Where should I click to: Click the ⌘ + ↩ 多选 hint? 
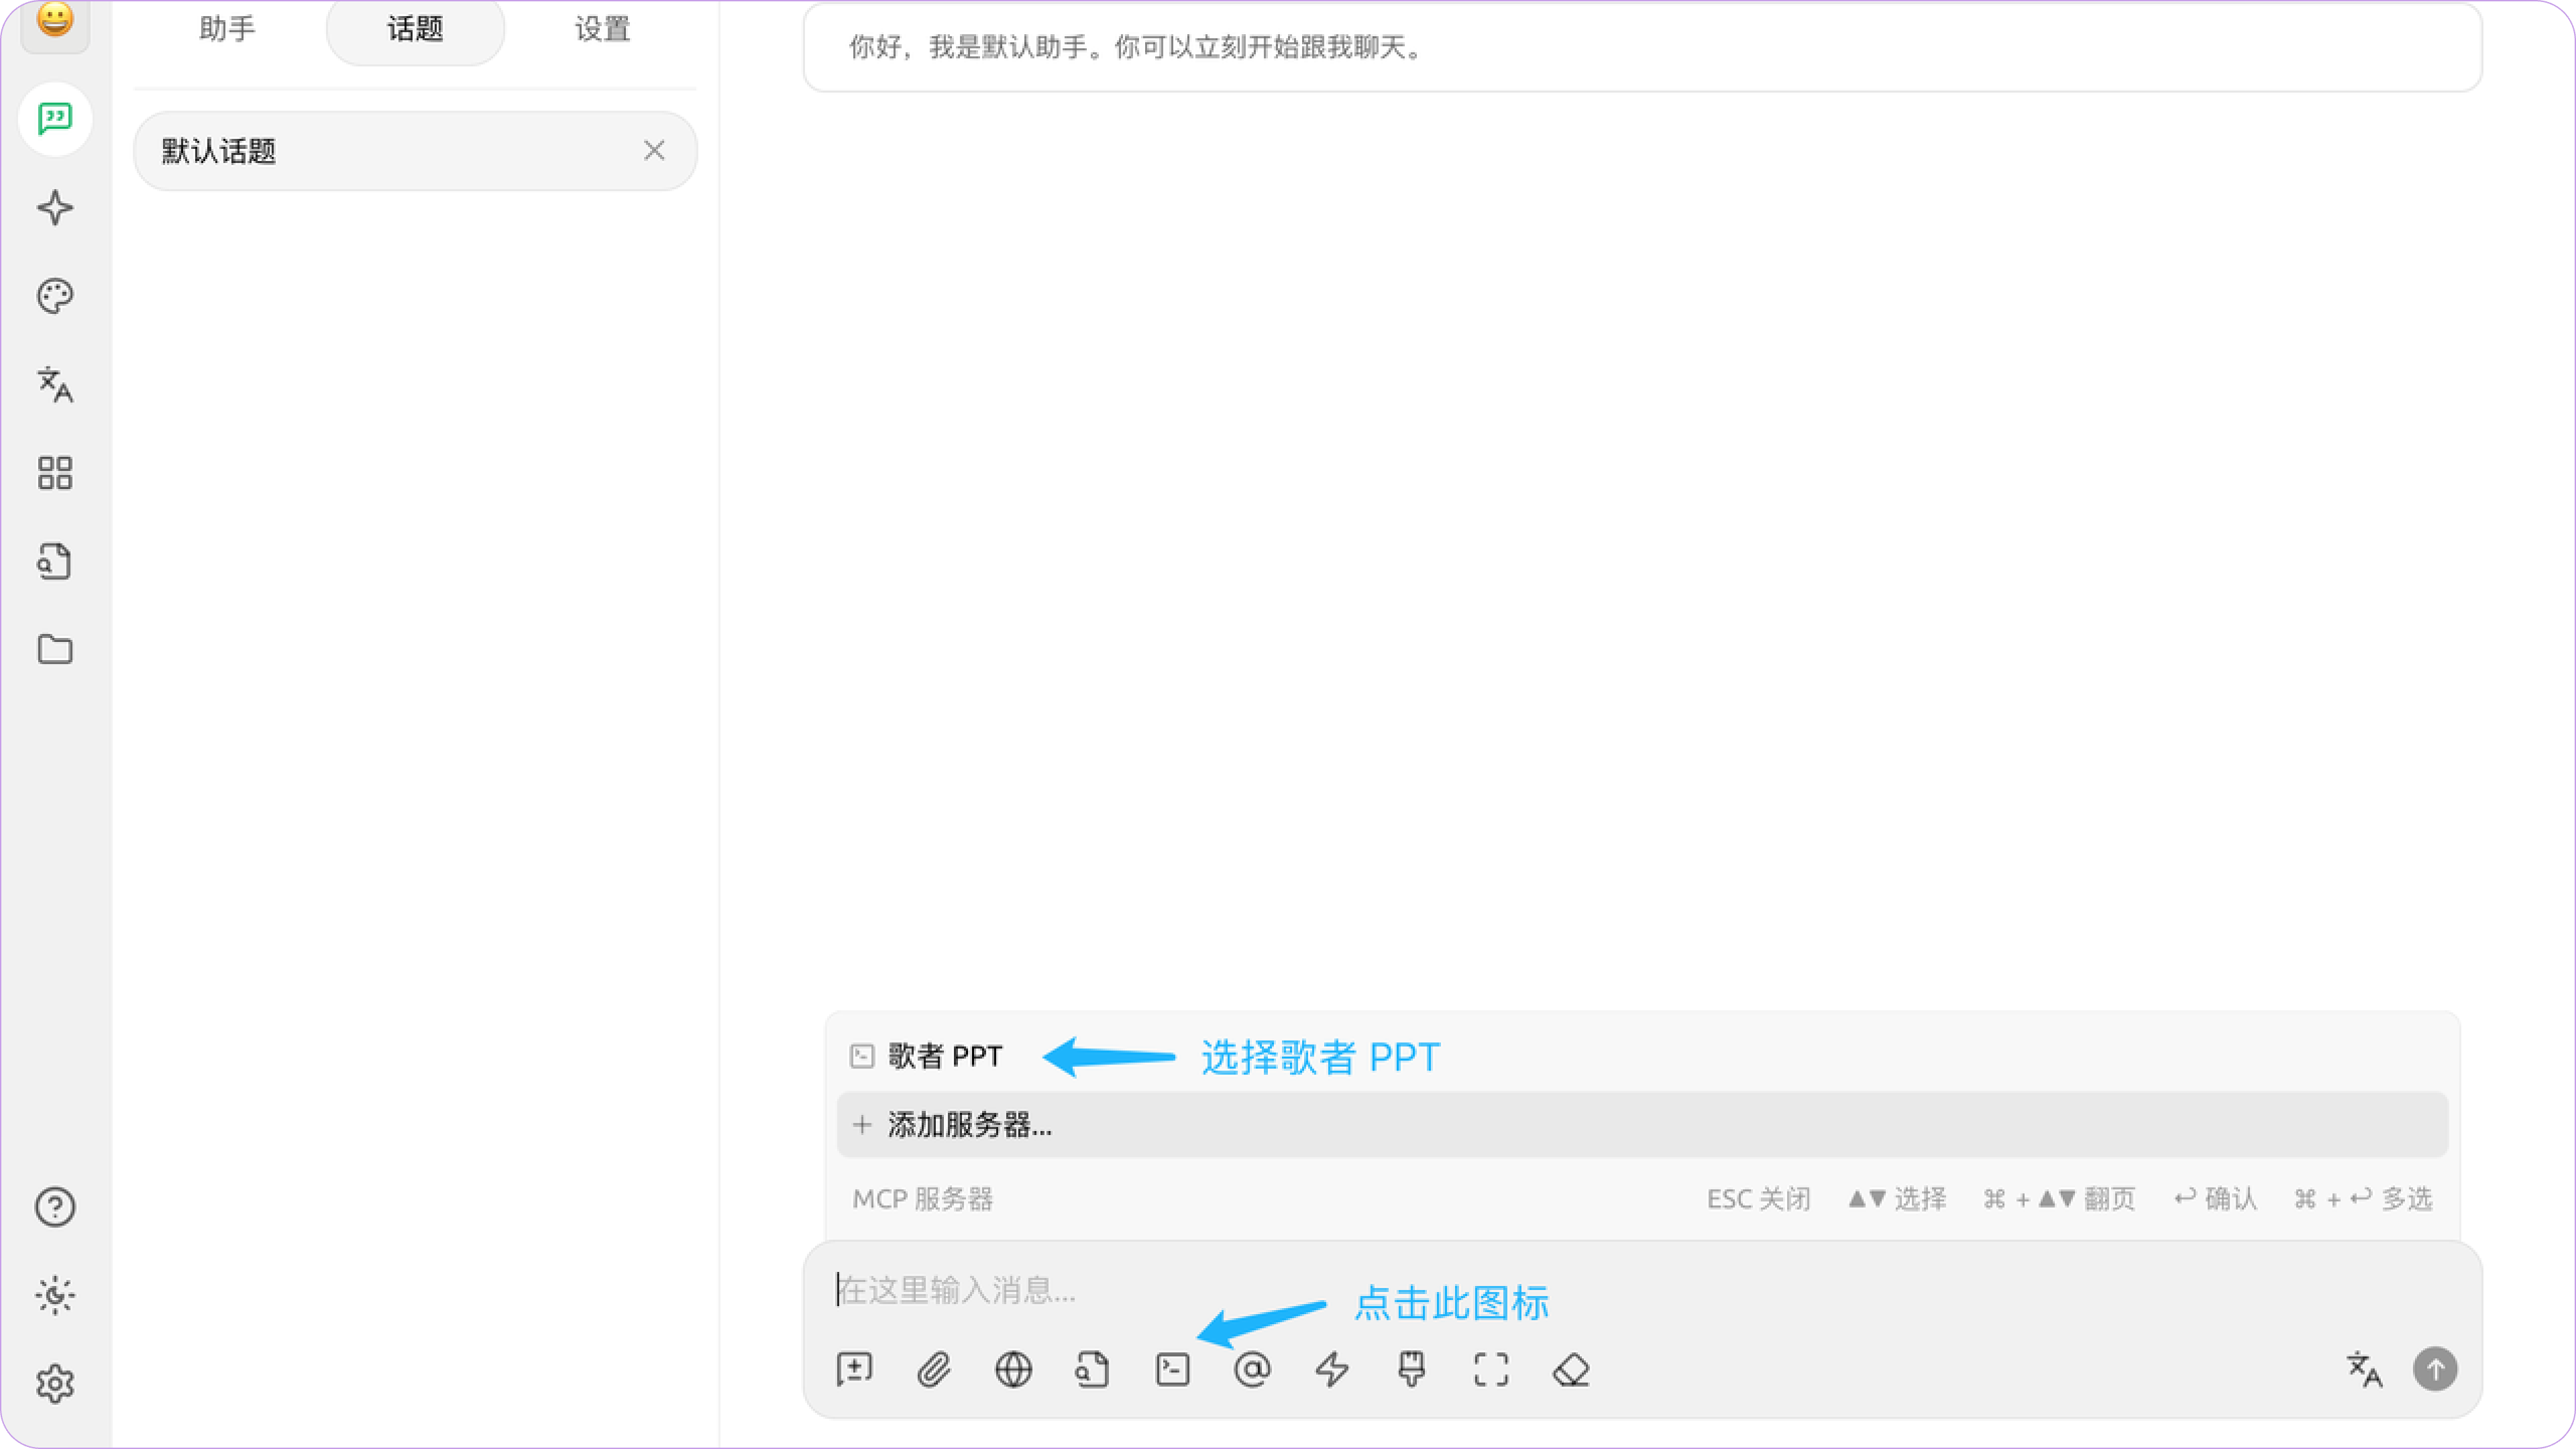(x=2363, y=1199)
